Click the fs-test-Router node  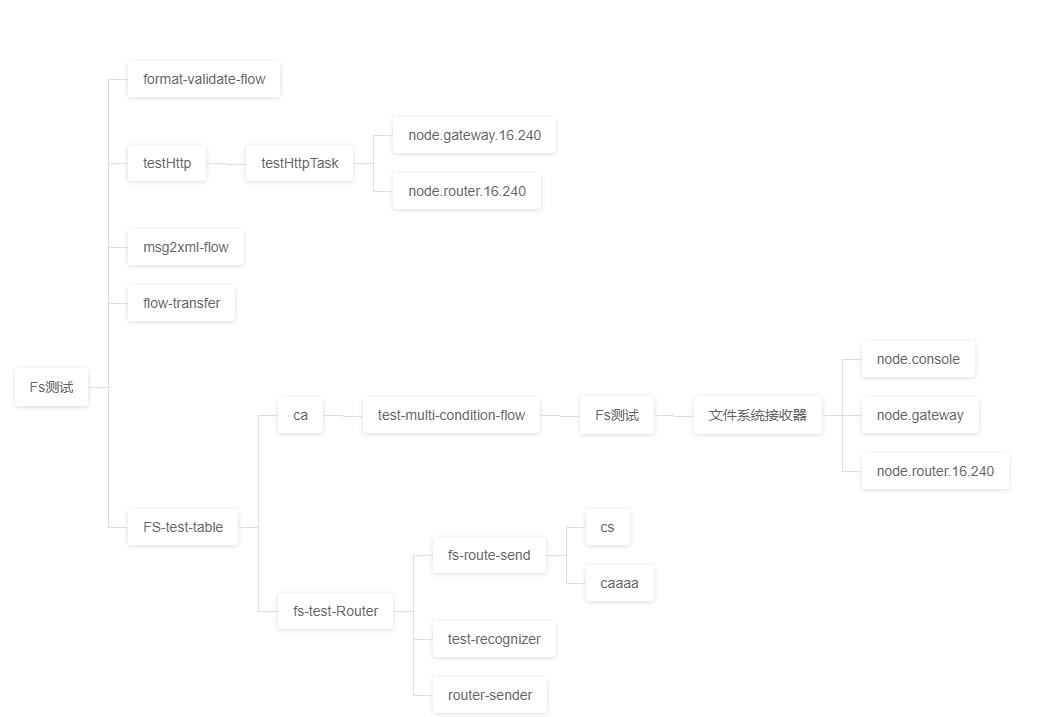coord(335,611)
